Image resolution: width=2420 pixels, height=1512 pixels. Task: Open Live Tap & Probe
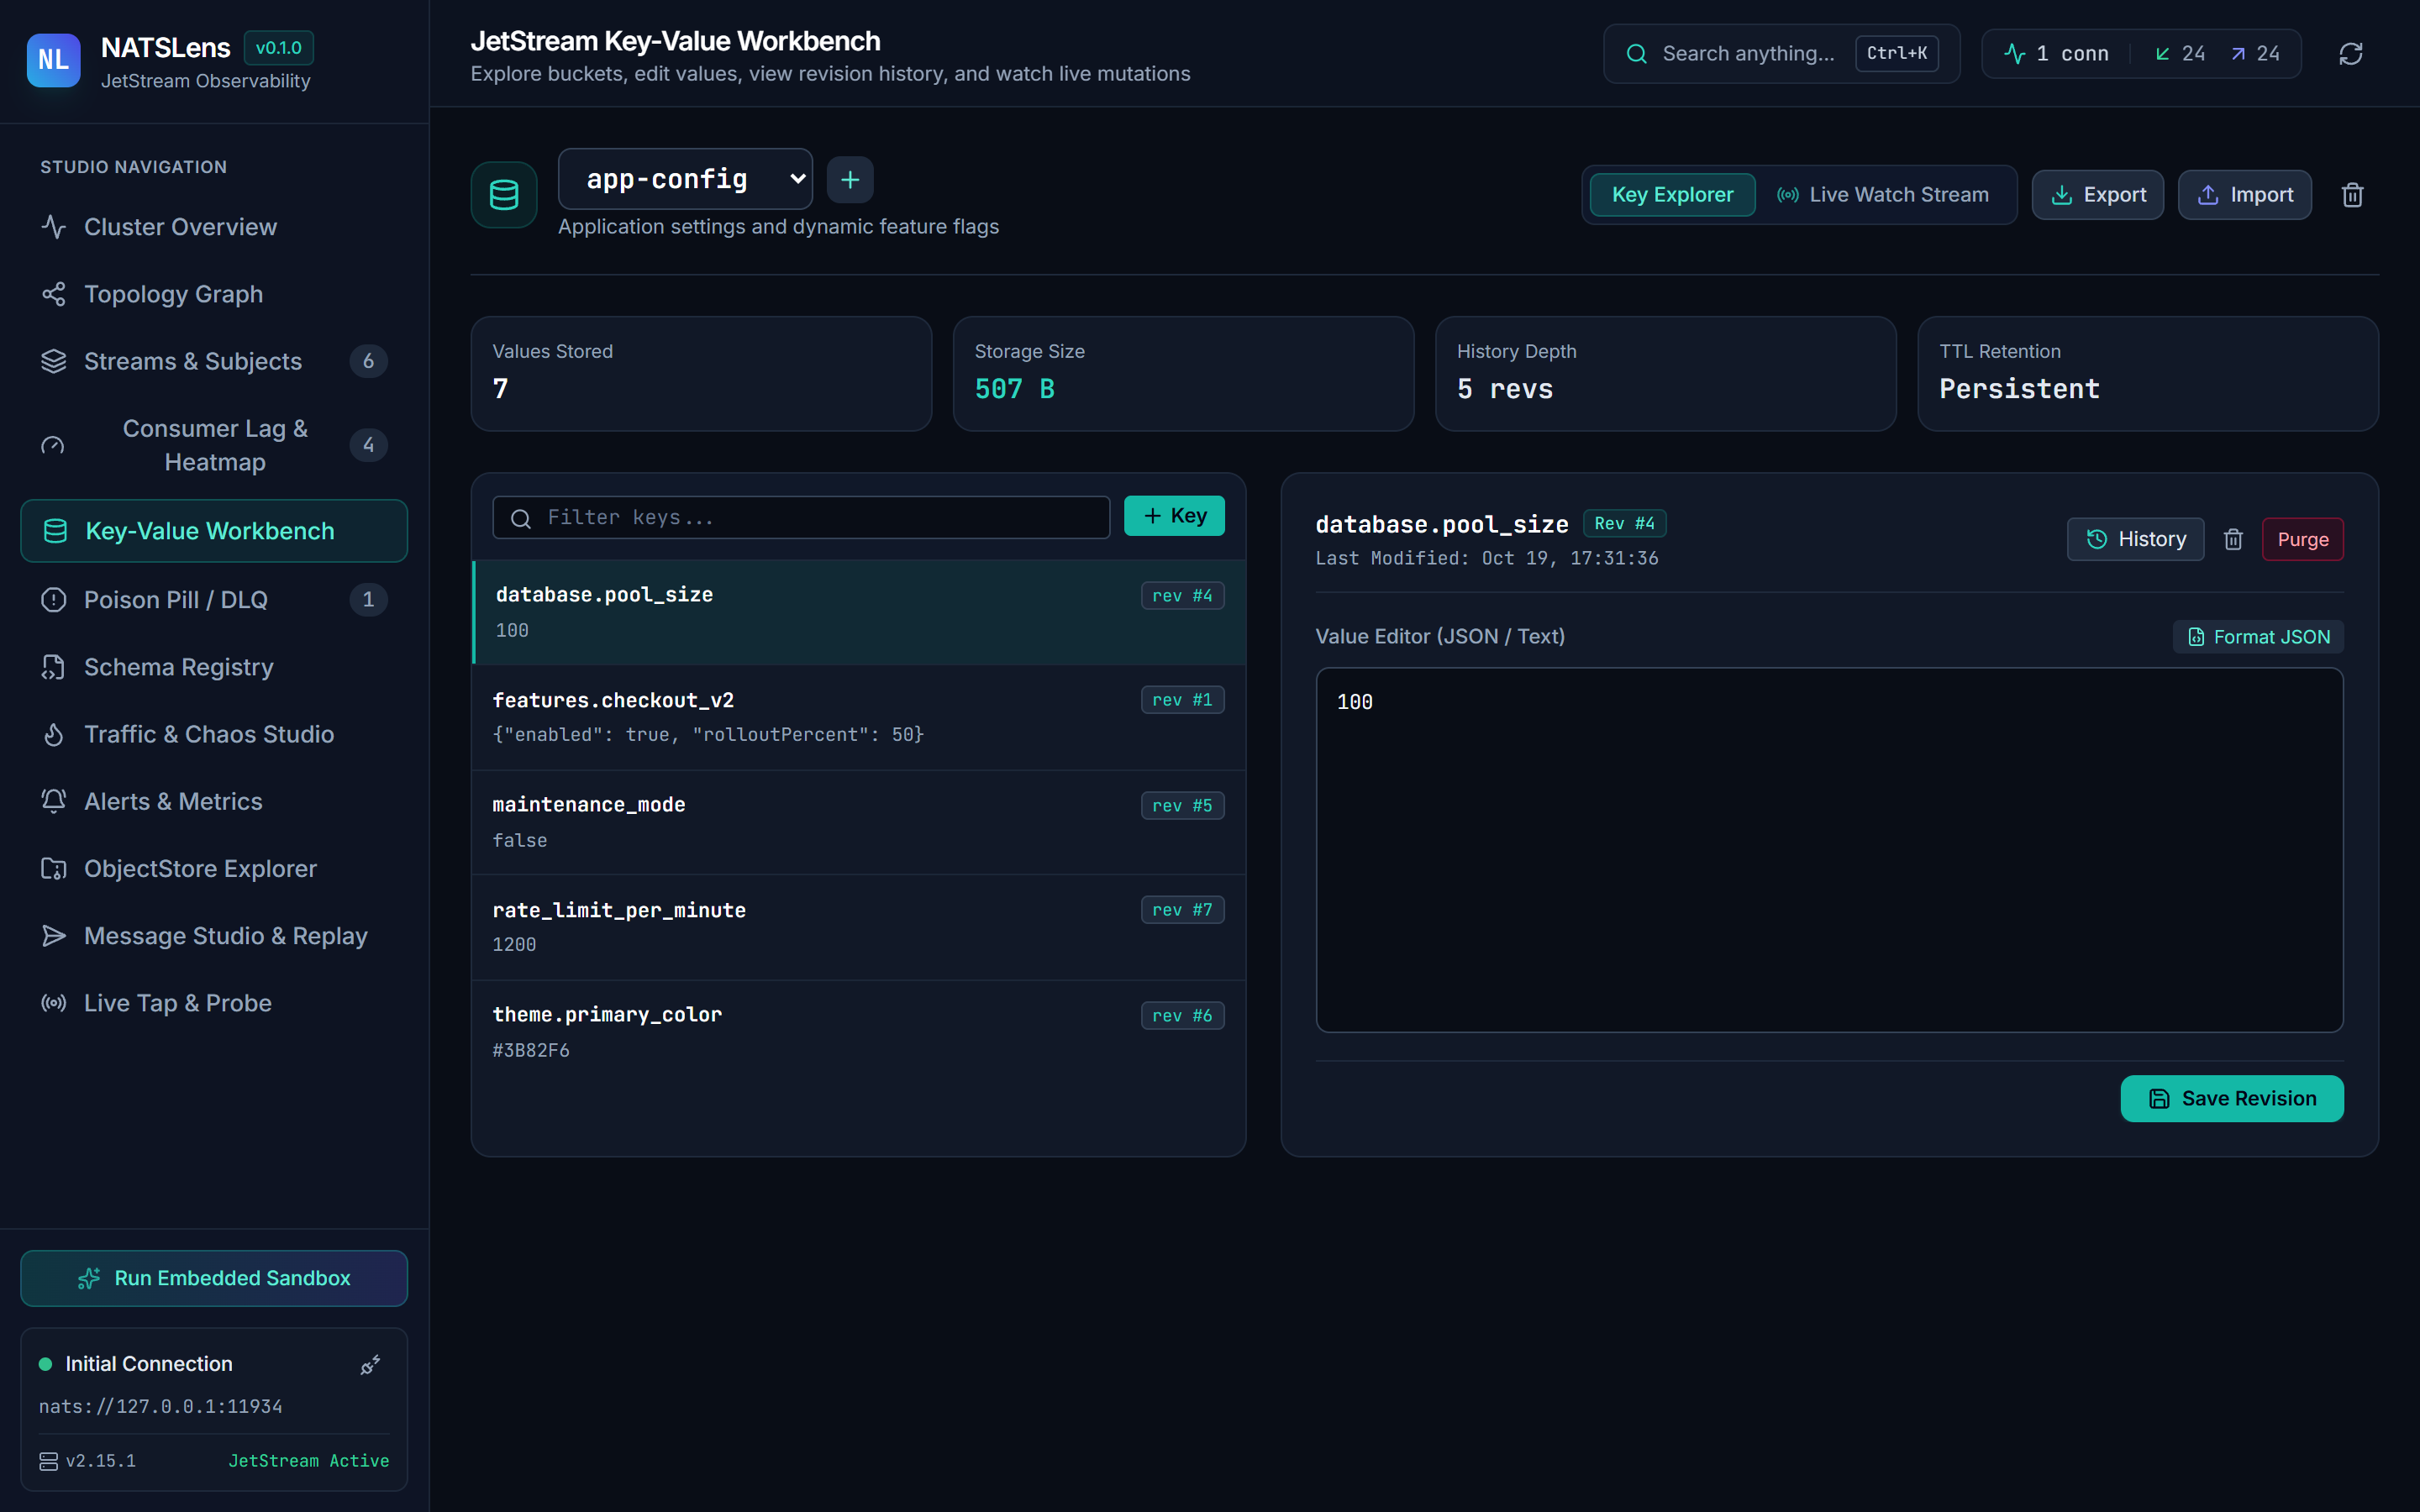214,1003
